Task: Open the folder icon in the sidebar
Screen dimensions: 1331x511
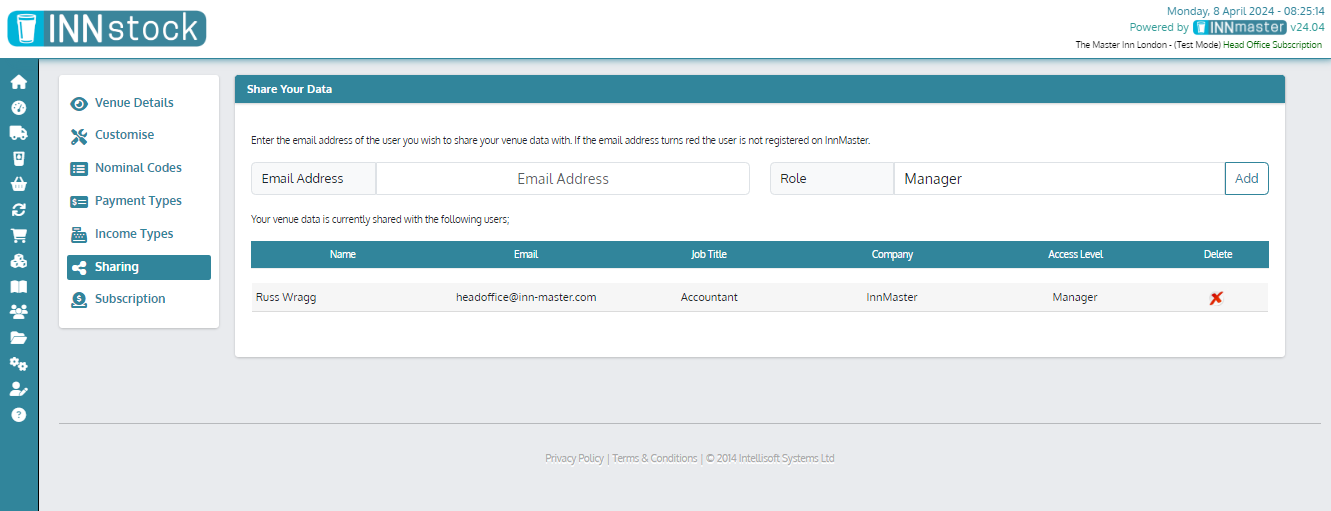Action: pyautogui.click(x=18, y=338)
